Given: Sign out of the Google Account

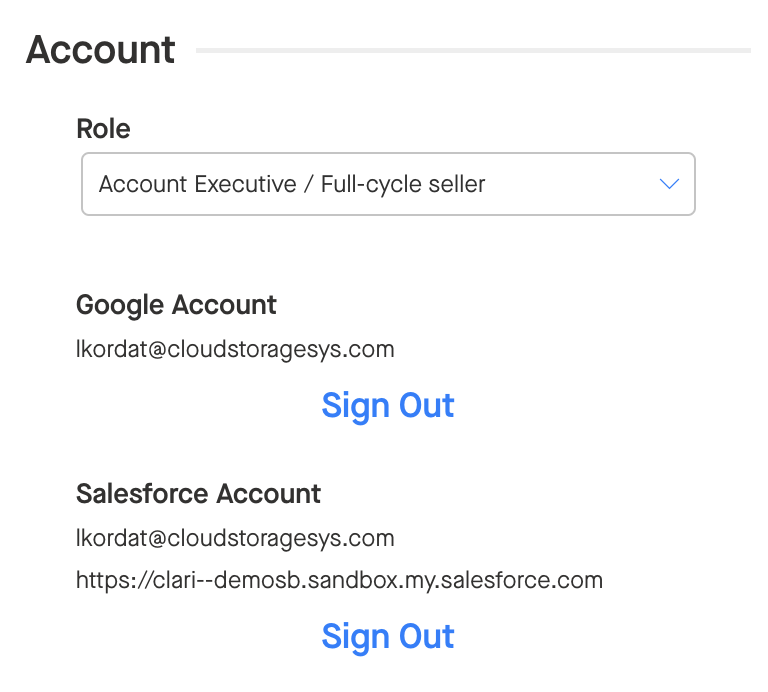Looking at the screenshot, I should (x=388, y=406).
